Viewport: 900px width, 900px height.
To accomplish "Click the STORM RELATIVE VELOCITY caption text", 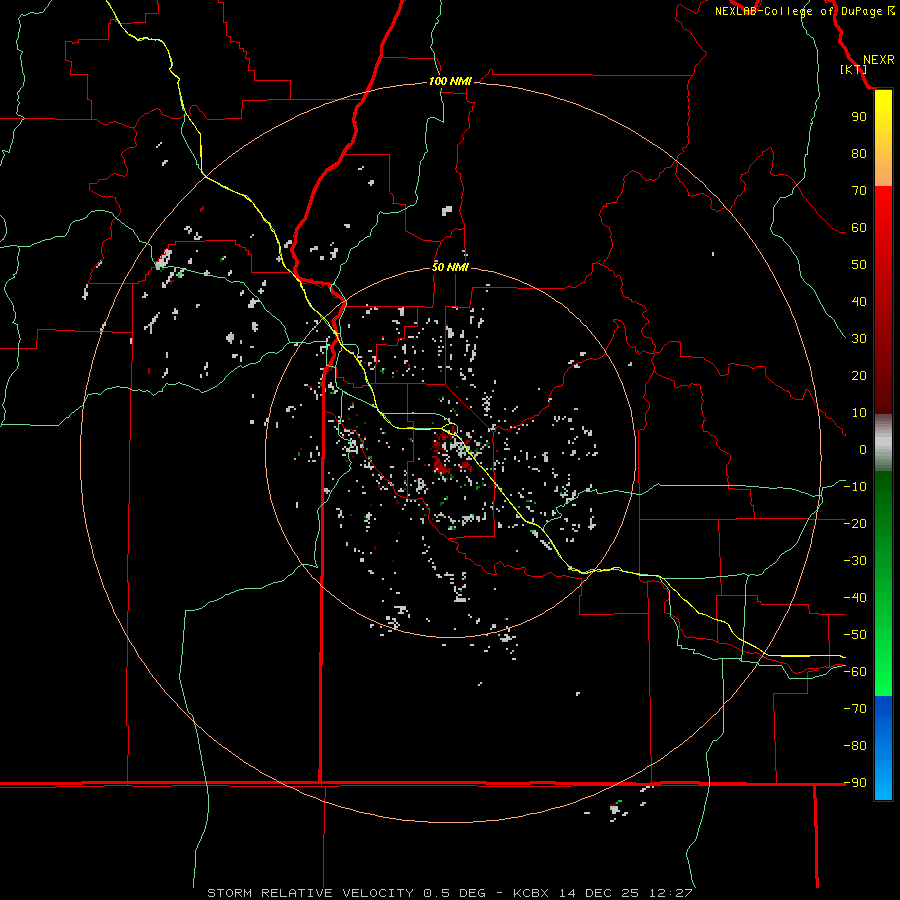I will tap(310, 893).
